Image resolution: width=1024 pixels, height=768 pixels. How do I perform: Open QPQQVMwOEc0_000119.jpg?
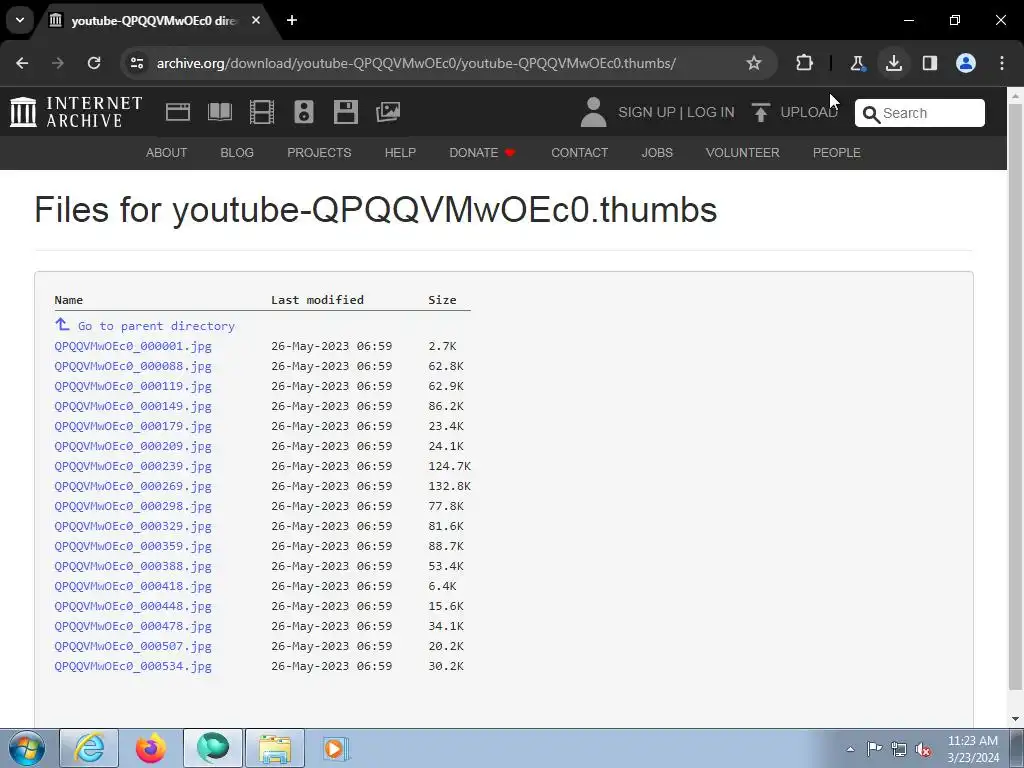(x=133, y=386)
